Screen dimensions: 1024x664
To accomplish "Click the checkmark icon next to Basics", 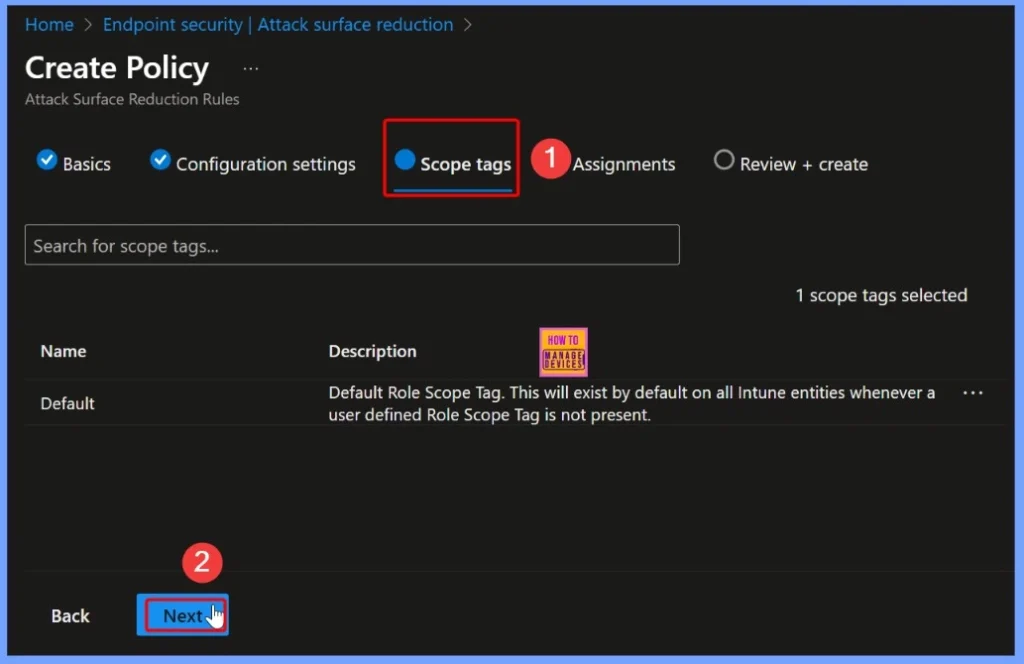I will (x=46, y=160).
